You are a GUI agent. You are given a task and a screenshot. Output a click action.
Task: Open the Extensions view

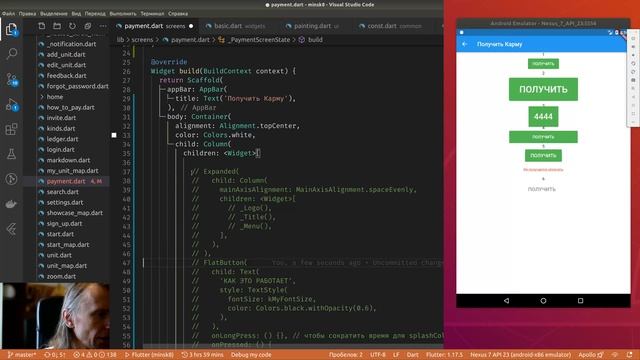tap(11, 129)
